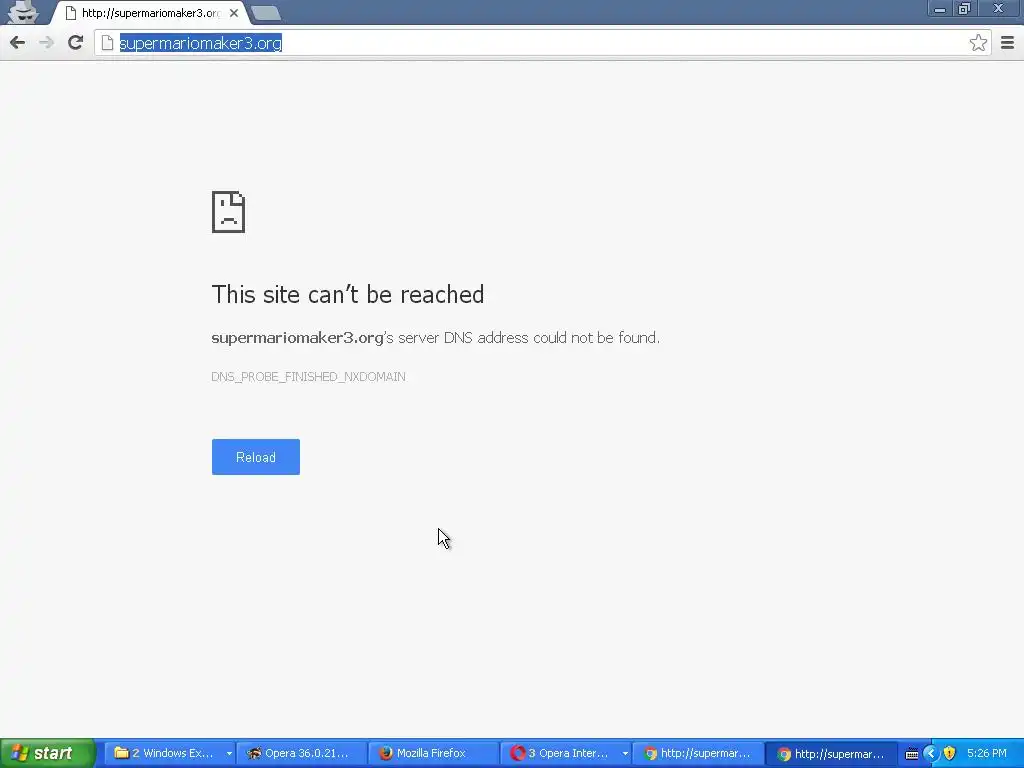Open the Windows Start menu
This screenshot has width=1024, height=768.
coord(48,753)
